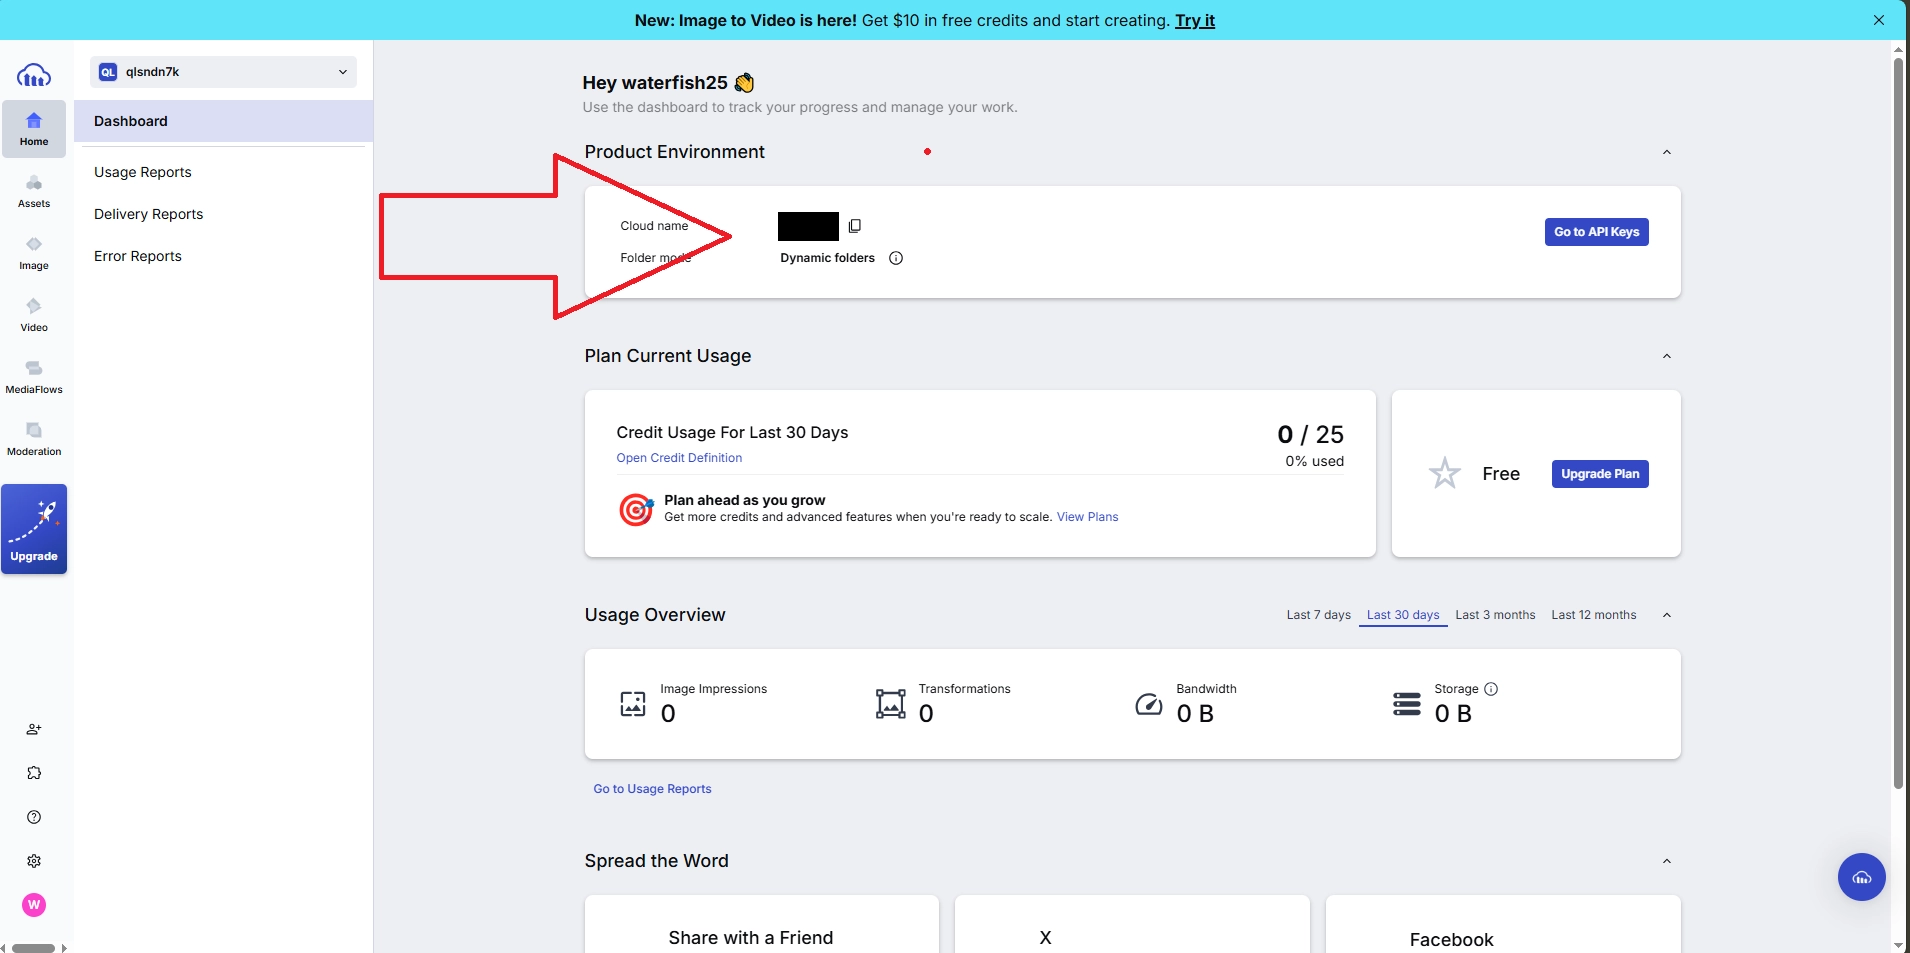Open Error Reports
Image resolution: width=1910 pixels, height=953 pixels.
(138, 256)
